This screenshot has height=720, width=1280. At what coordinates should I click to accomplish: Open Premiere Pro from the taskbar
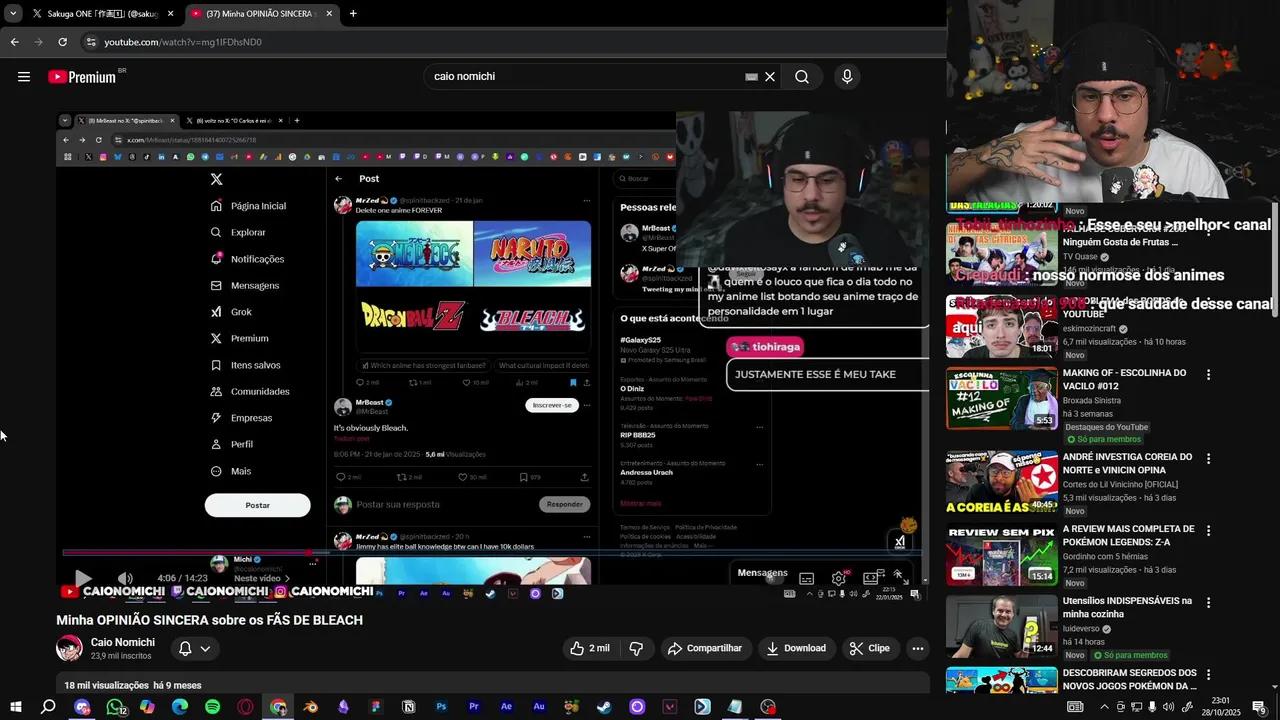(x=474, y=707)
